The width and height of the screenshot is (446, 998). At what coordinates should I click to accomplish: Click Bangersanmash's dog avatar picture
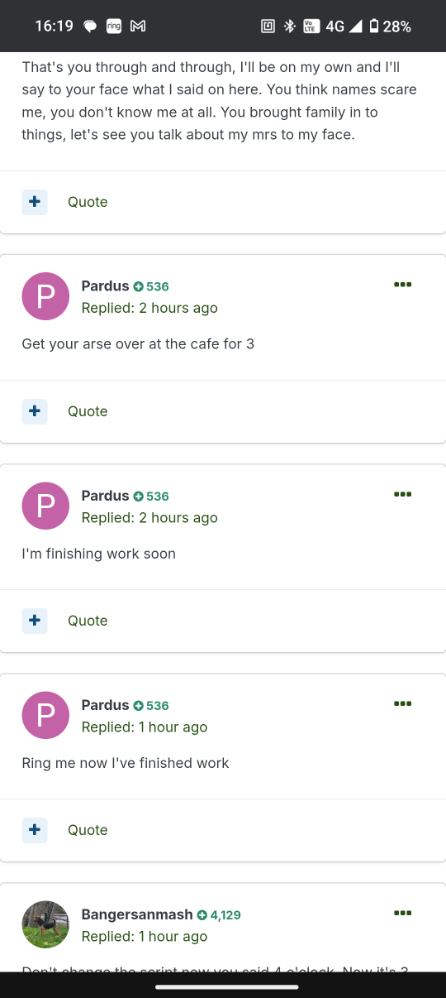45,924
